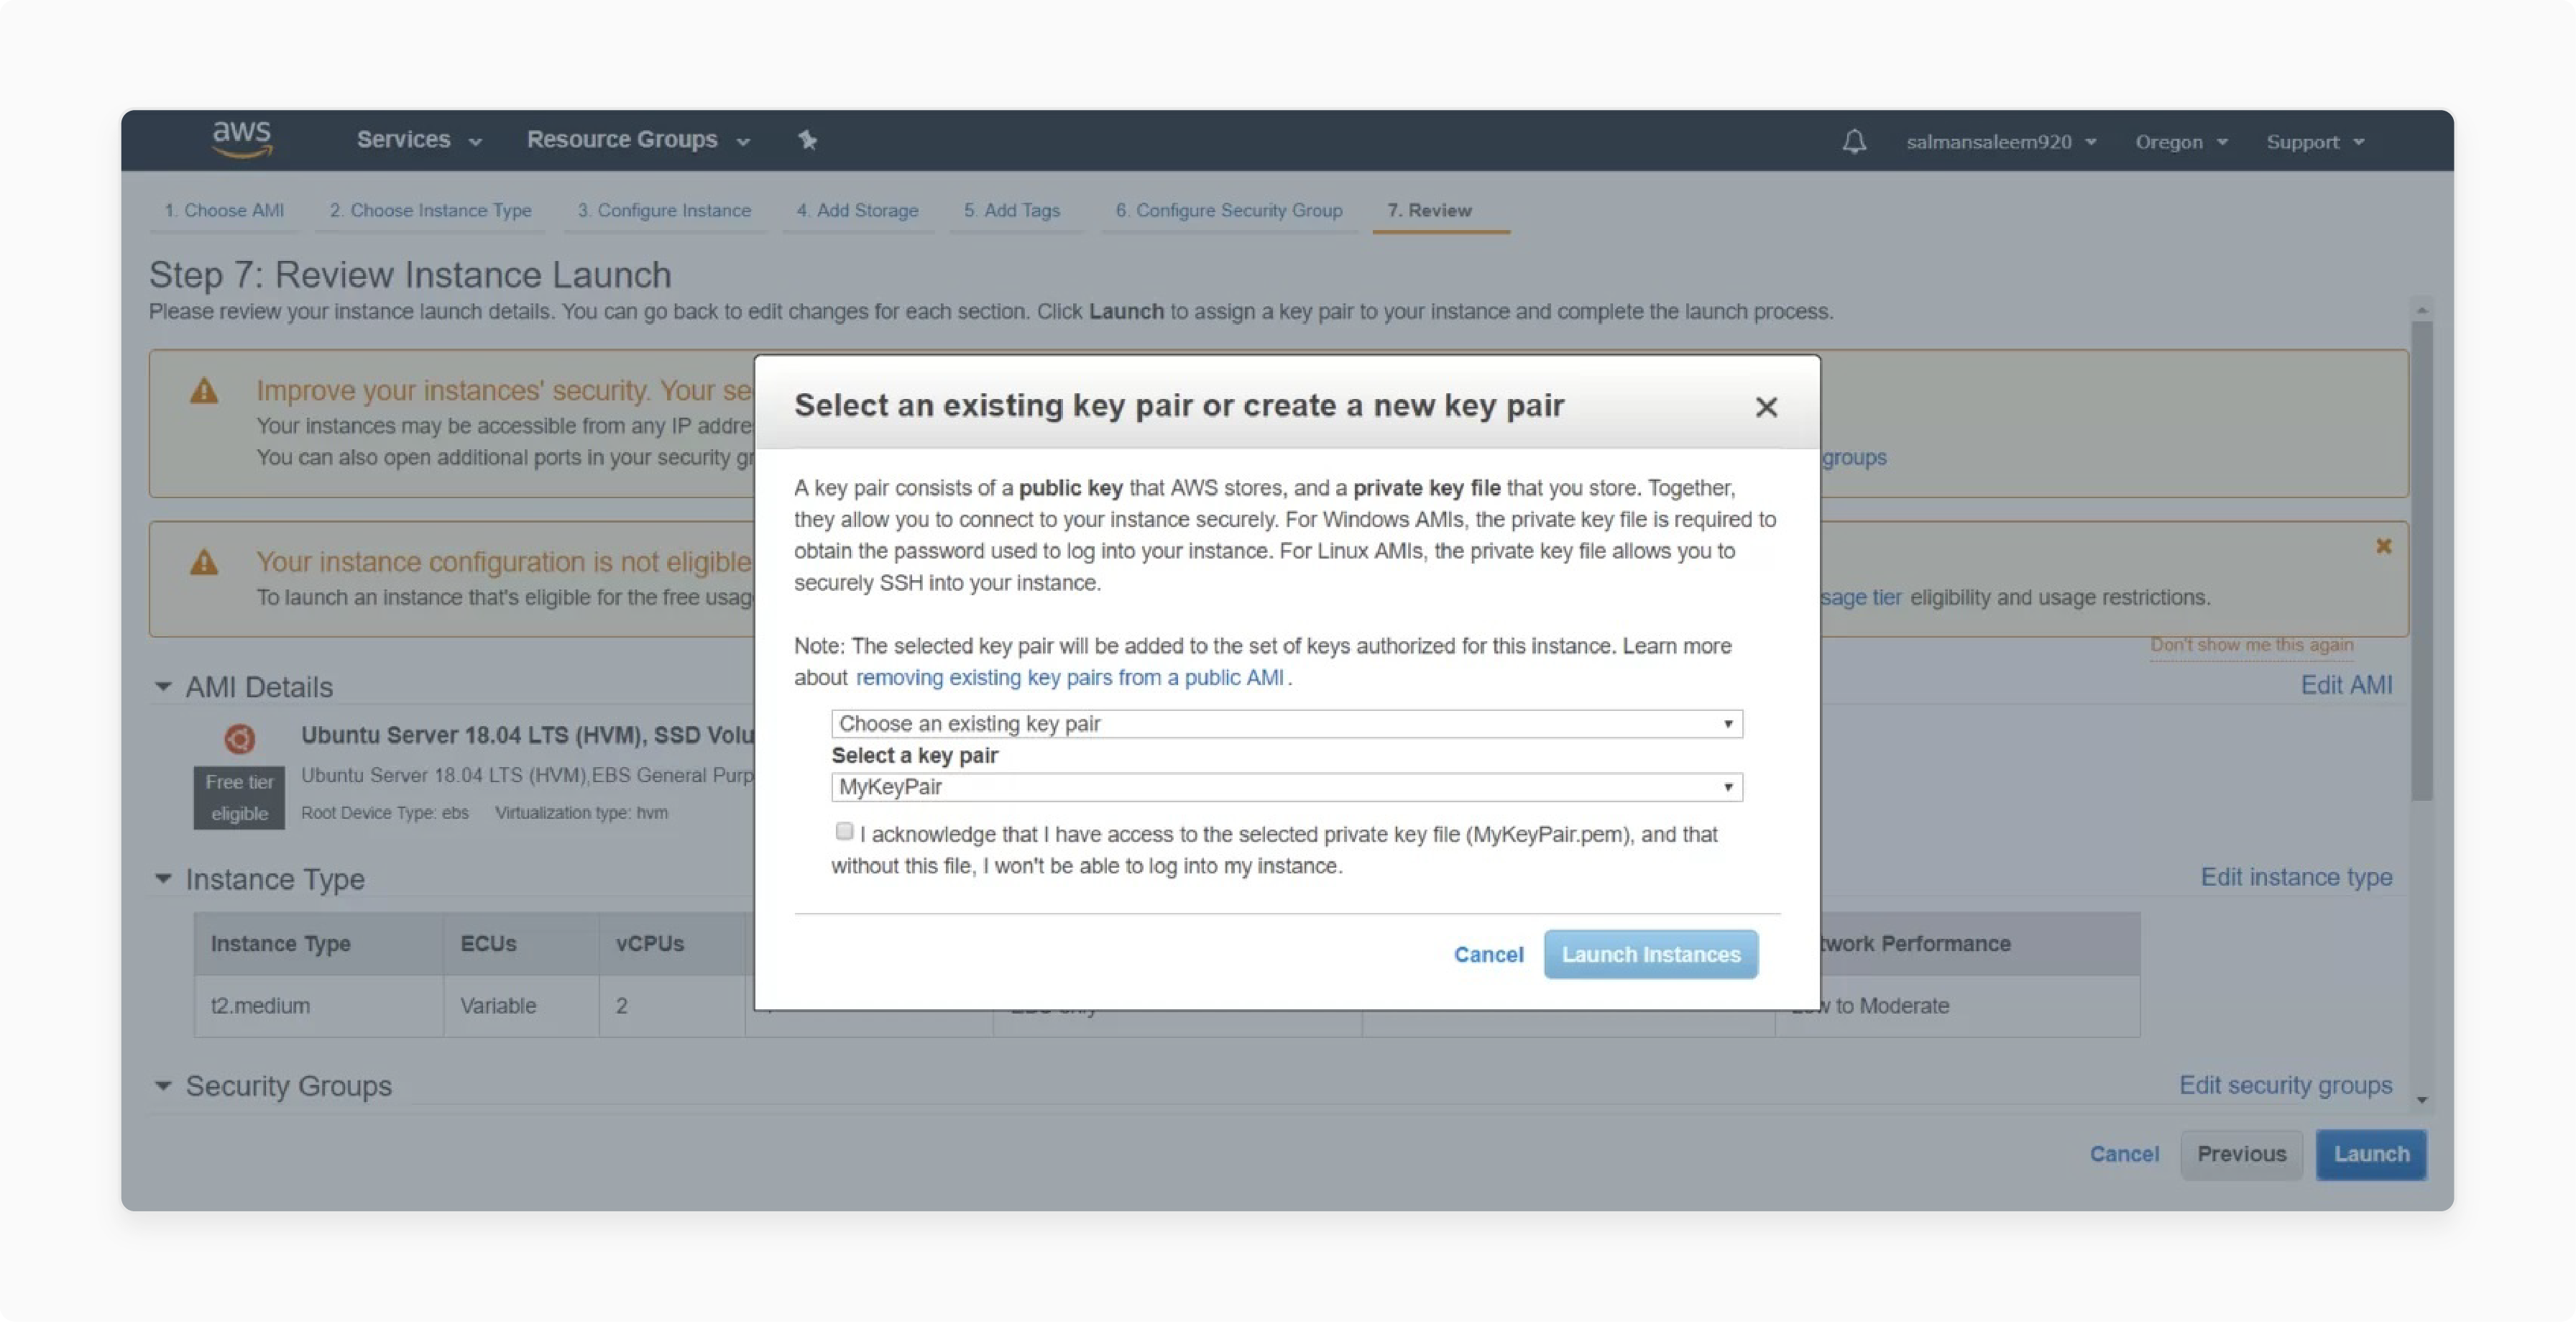The image size is (2576, 1322).
Task: Go to the Choose Instance Type step tab
Action: [x=431, y=210]
